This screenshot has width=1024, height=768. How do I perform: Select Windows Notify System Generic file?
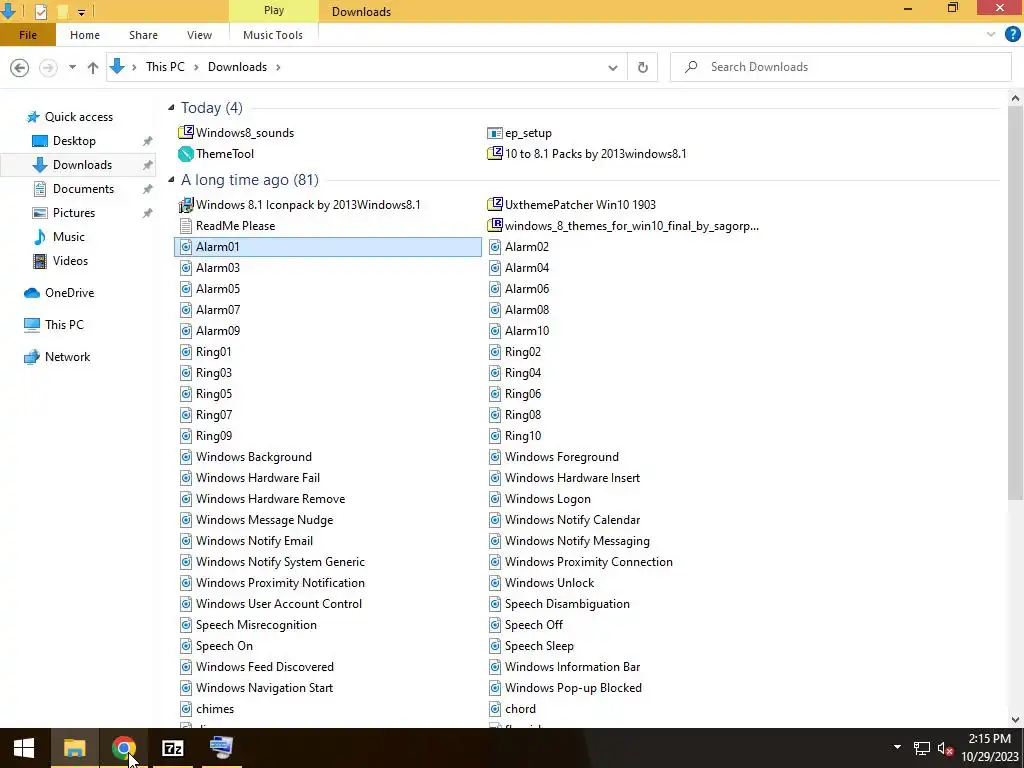[x=272, y=562]
